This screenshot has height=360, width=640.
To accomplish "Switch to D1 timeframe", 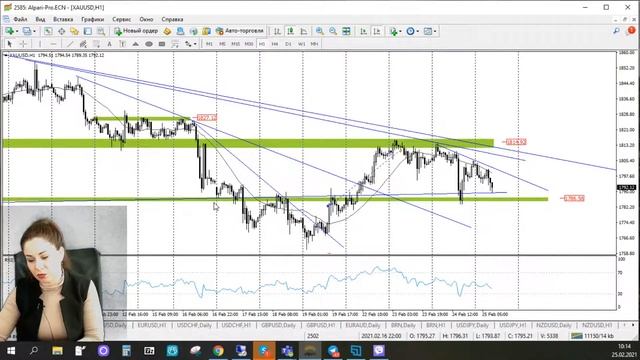I will pos(288,44).
